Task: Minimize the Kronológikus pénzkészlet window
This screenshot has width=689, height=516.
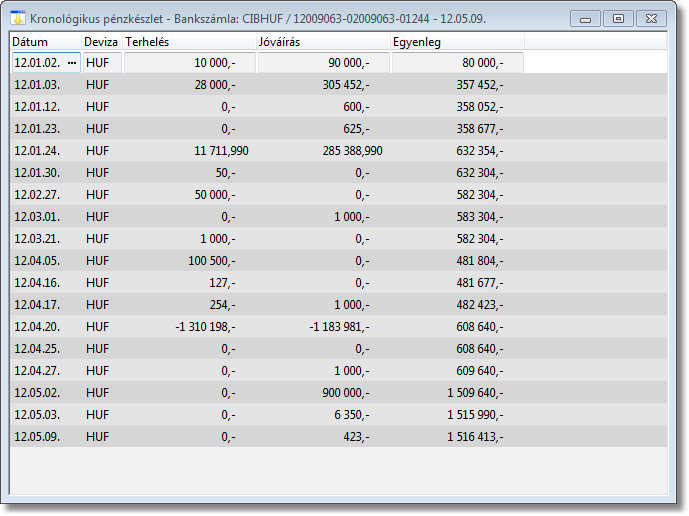Action: [585, 19]
